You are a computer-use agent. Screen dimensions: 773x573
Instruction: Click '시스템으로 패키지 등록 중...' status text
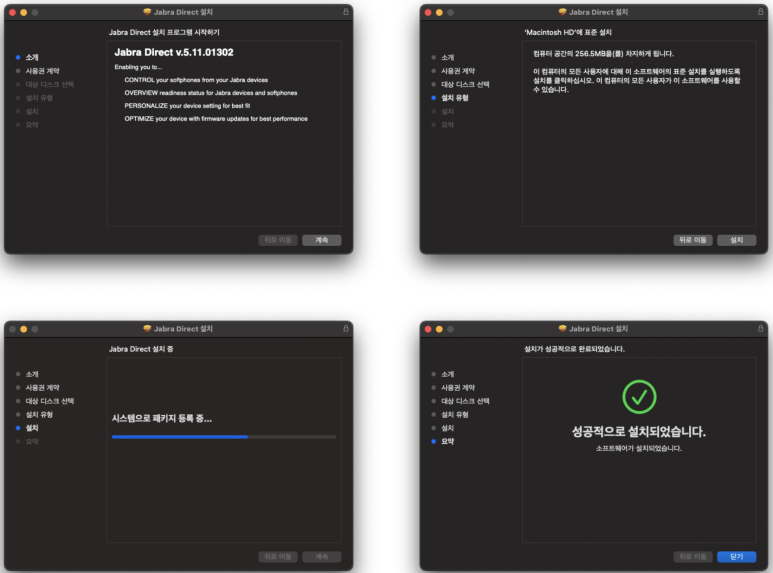click(x=162, y=419)
